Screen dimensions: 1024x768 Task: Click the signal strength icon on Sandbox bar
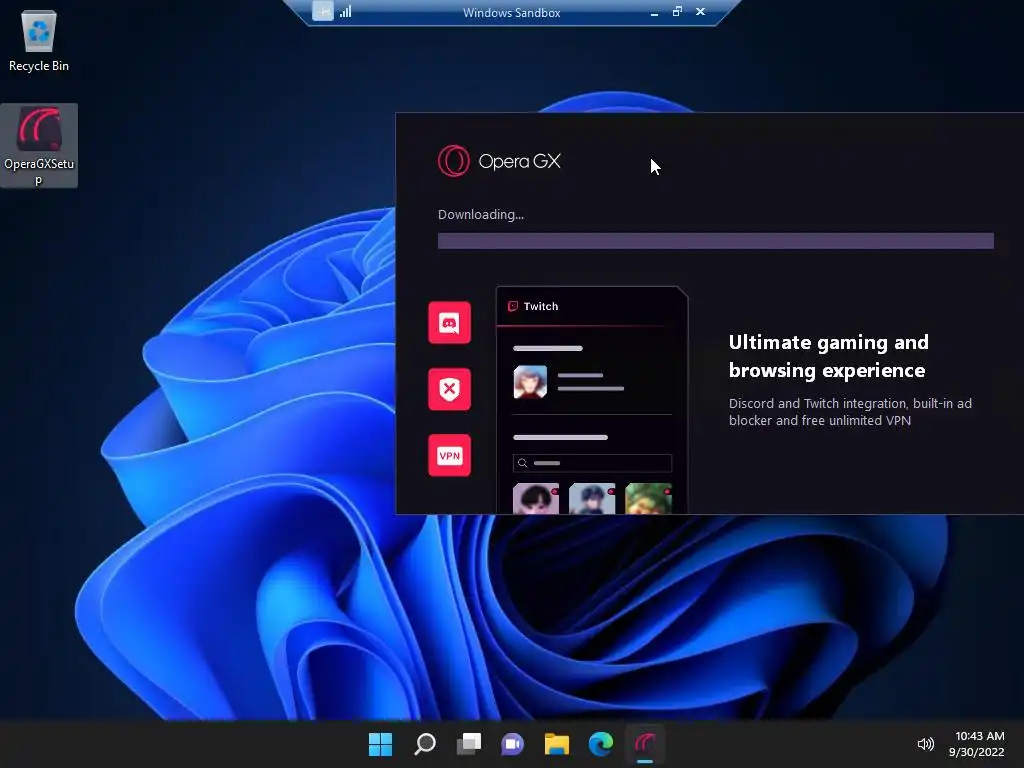pyautogui.click(x=345, y=11)
